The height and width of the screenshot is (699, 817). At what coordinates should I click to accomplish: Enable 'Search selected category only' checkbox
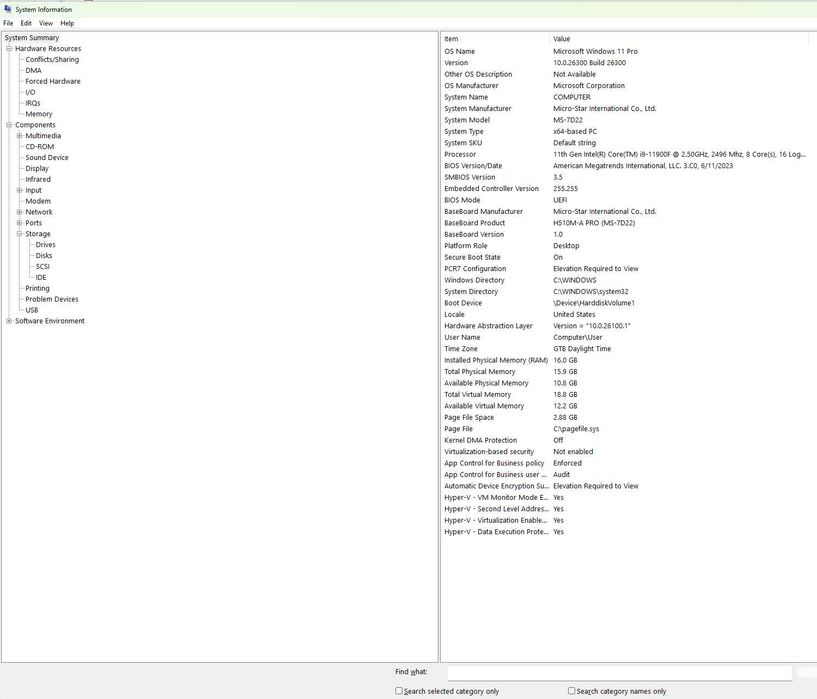click(399, 691)
